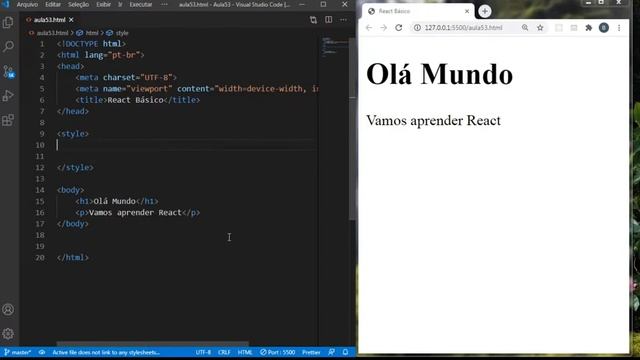Open the Executar menu
The width and height of the screenshot is (640, 360).
pos(141,4)
